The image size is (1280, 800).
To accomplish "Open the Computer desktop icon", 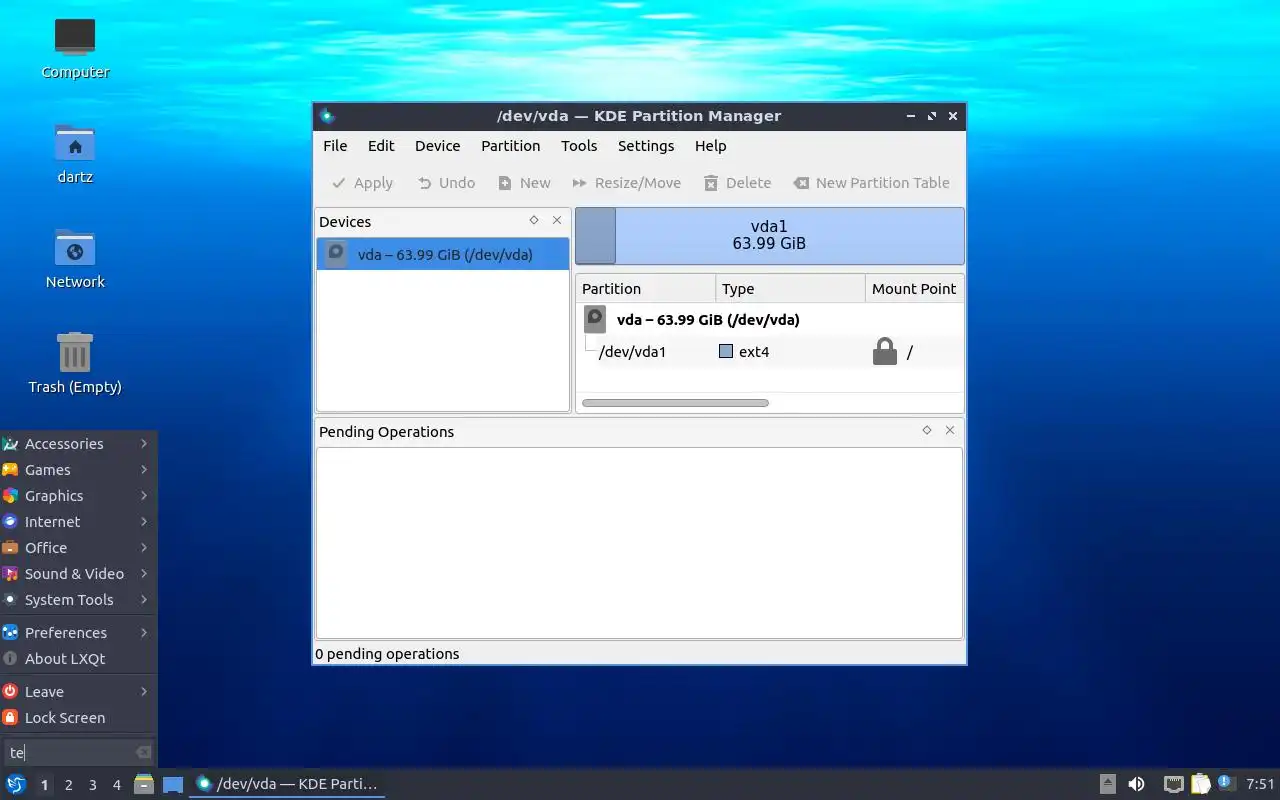I will tap(75, 48).
